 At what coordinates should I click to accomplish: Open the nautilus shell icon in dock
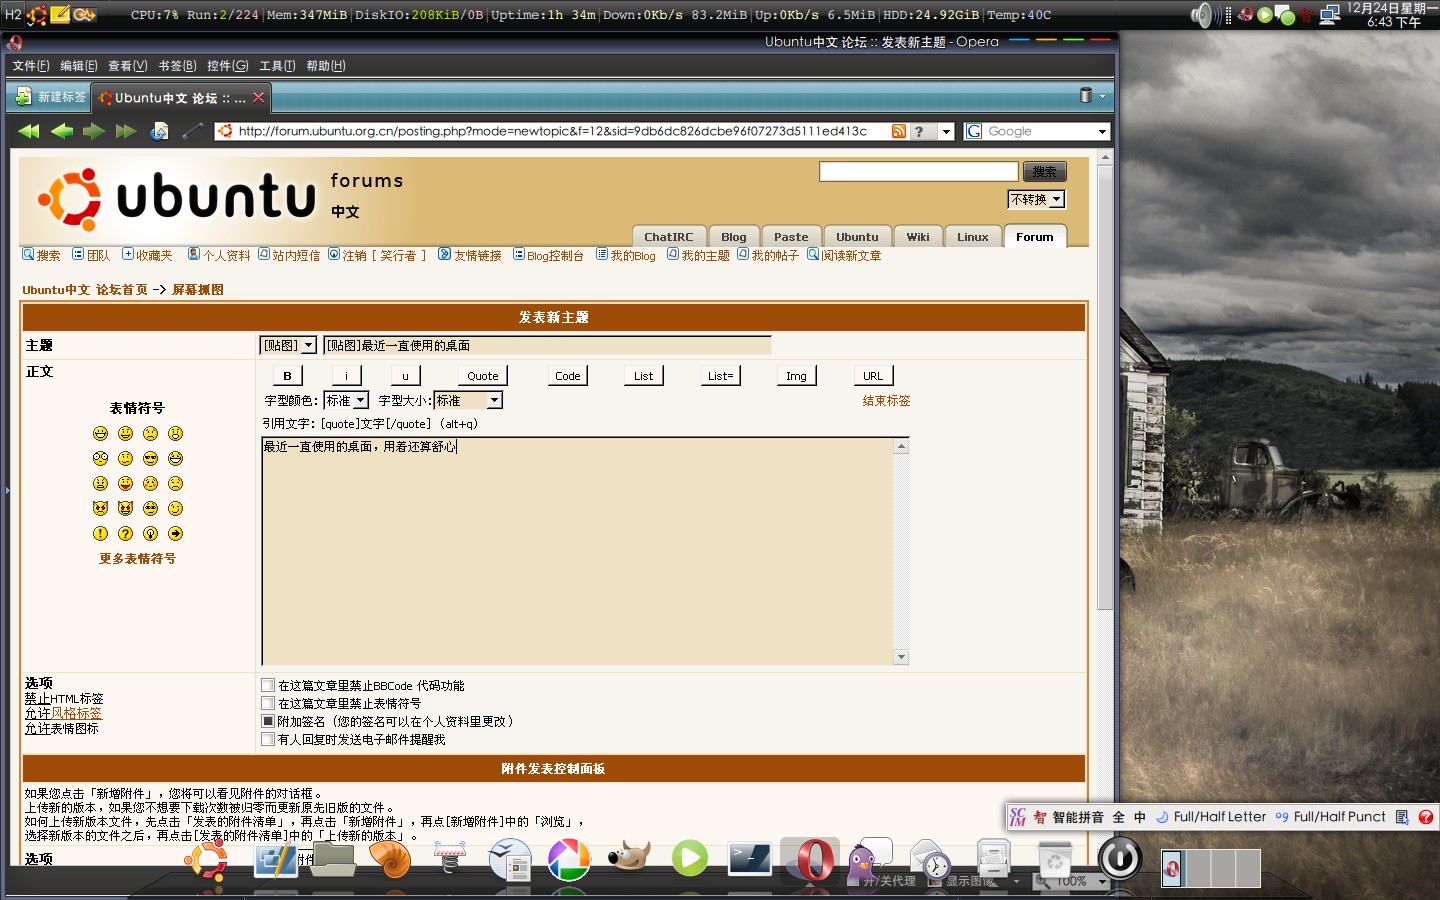pos(390,859)
